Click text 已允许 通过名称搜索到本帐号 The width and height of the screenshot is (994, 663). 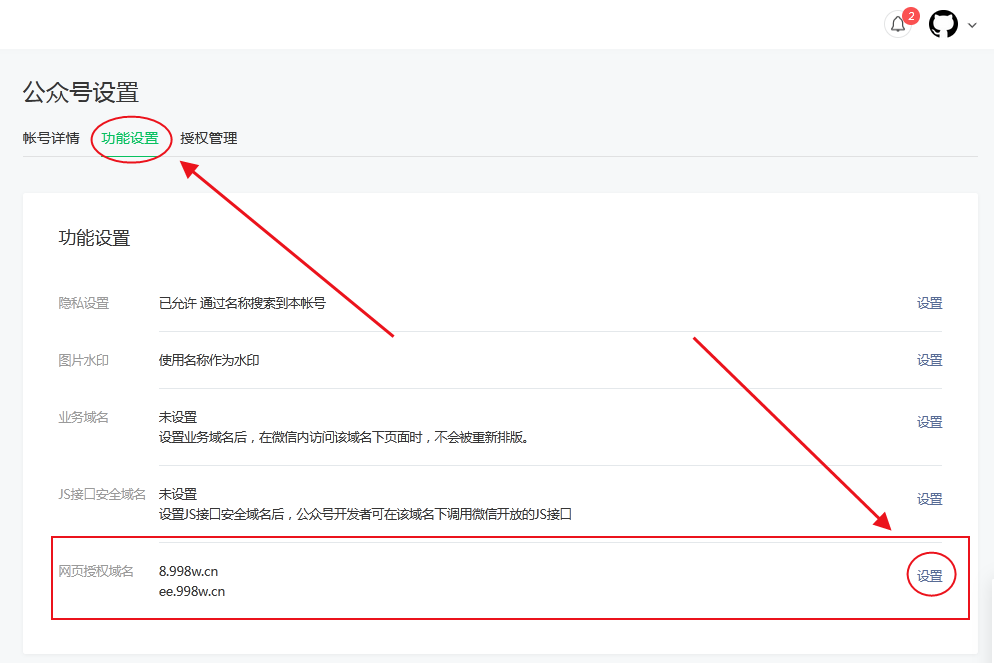(x=242, y=303)
